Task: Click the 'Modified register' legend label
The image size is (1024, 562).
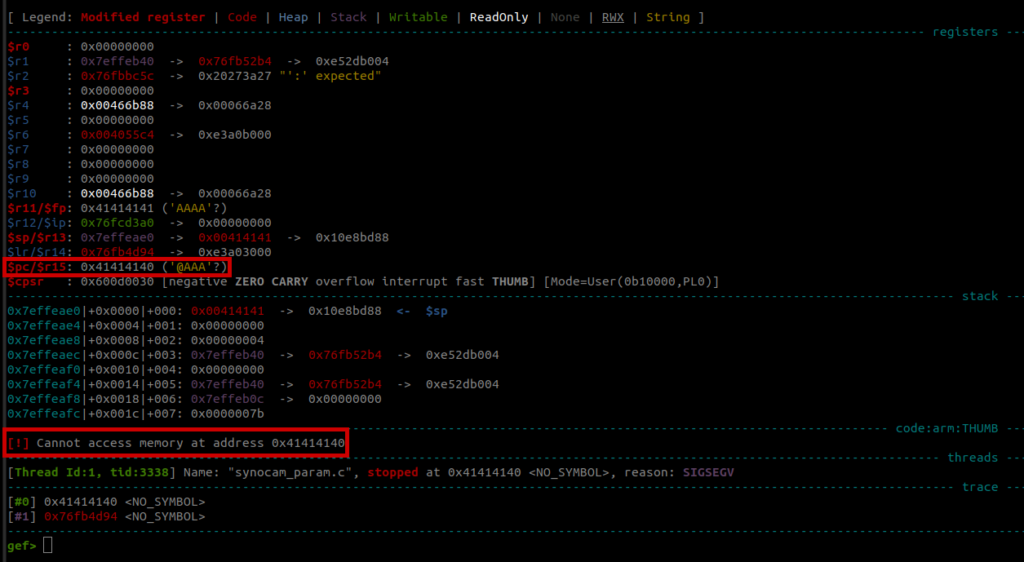Action: [143, 17]
